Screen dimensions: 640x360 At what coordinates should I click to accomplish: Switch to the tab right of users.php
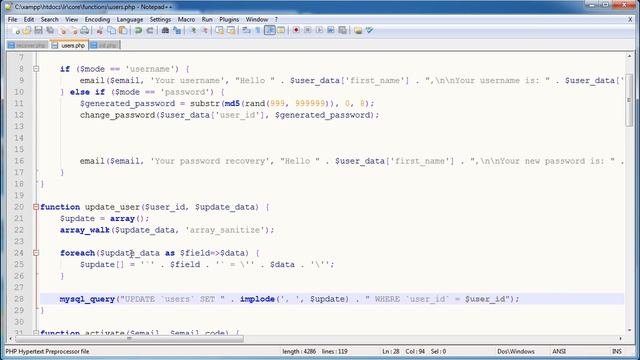104,45
